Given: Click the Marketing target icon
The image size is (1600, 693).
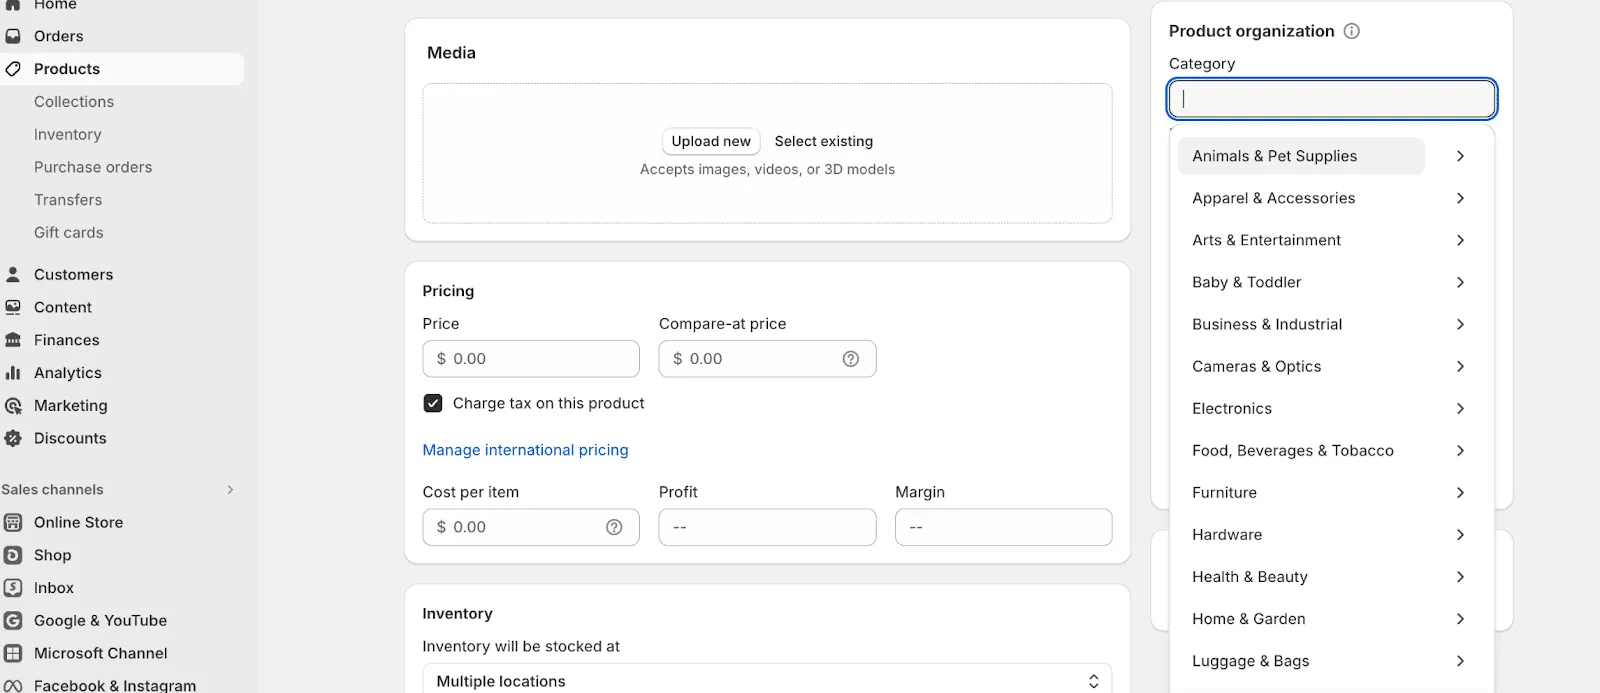Looking at the screenshot, I should pyautogui.click(x=13, y=406).
